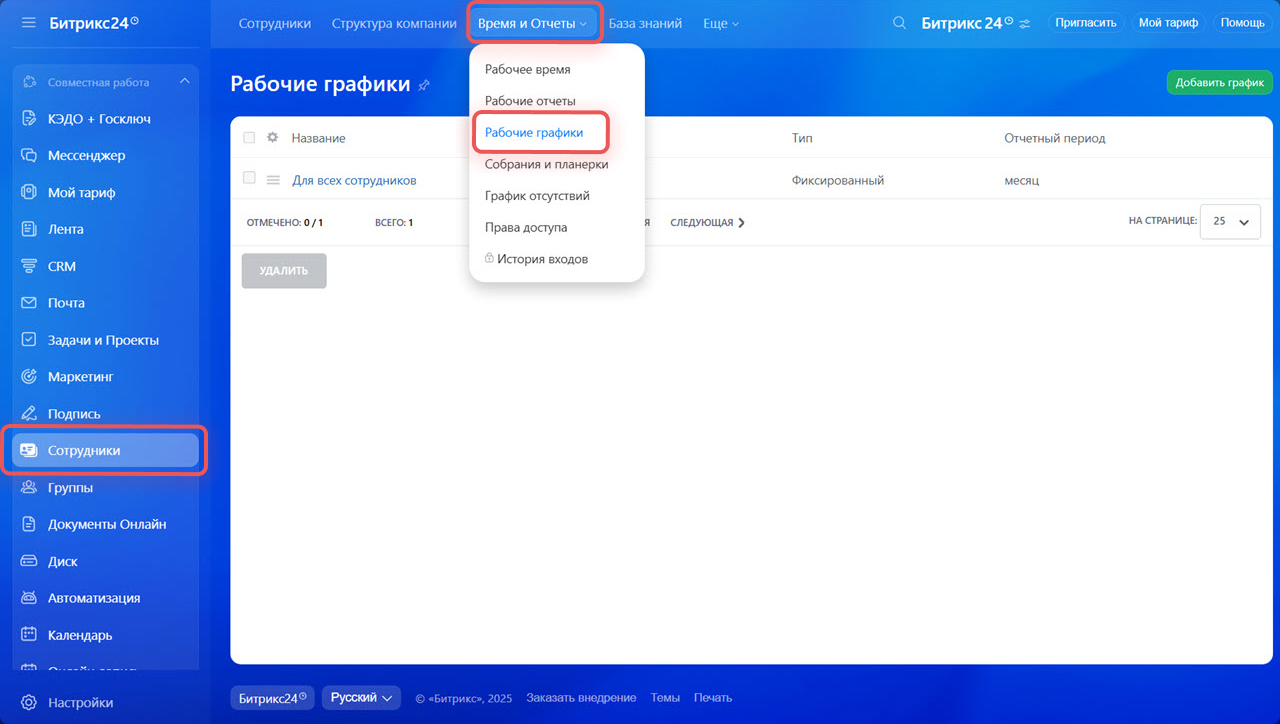Choose История входов menu item

[x=537, y=259]
